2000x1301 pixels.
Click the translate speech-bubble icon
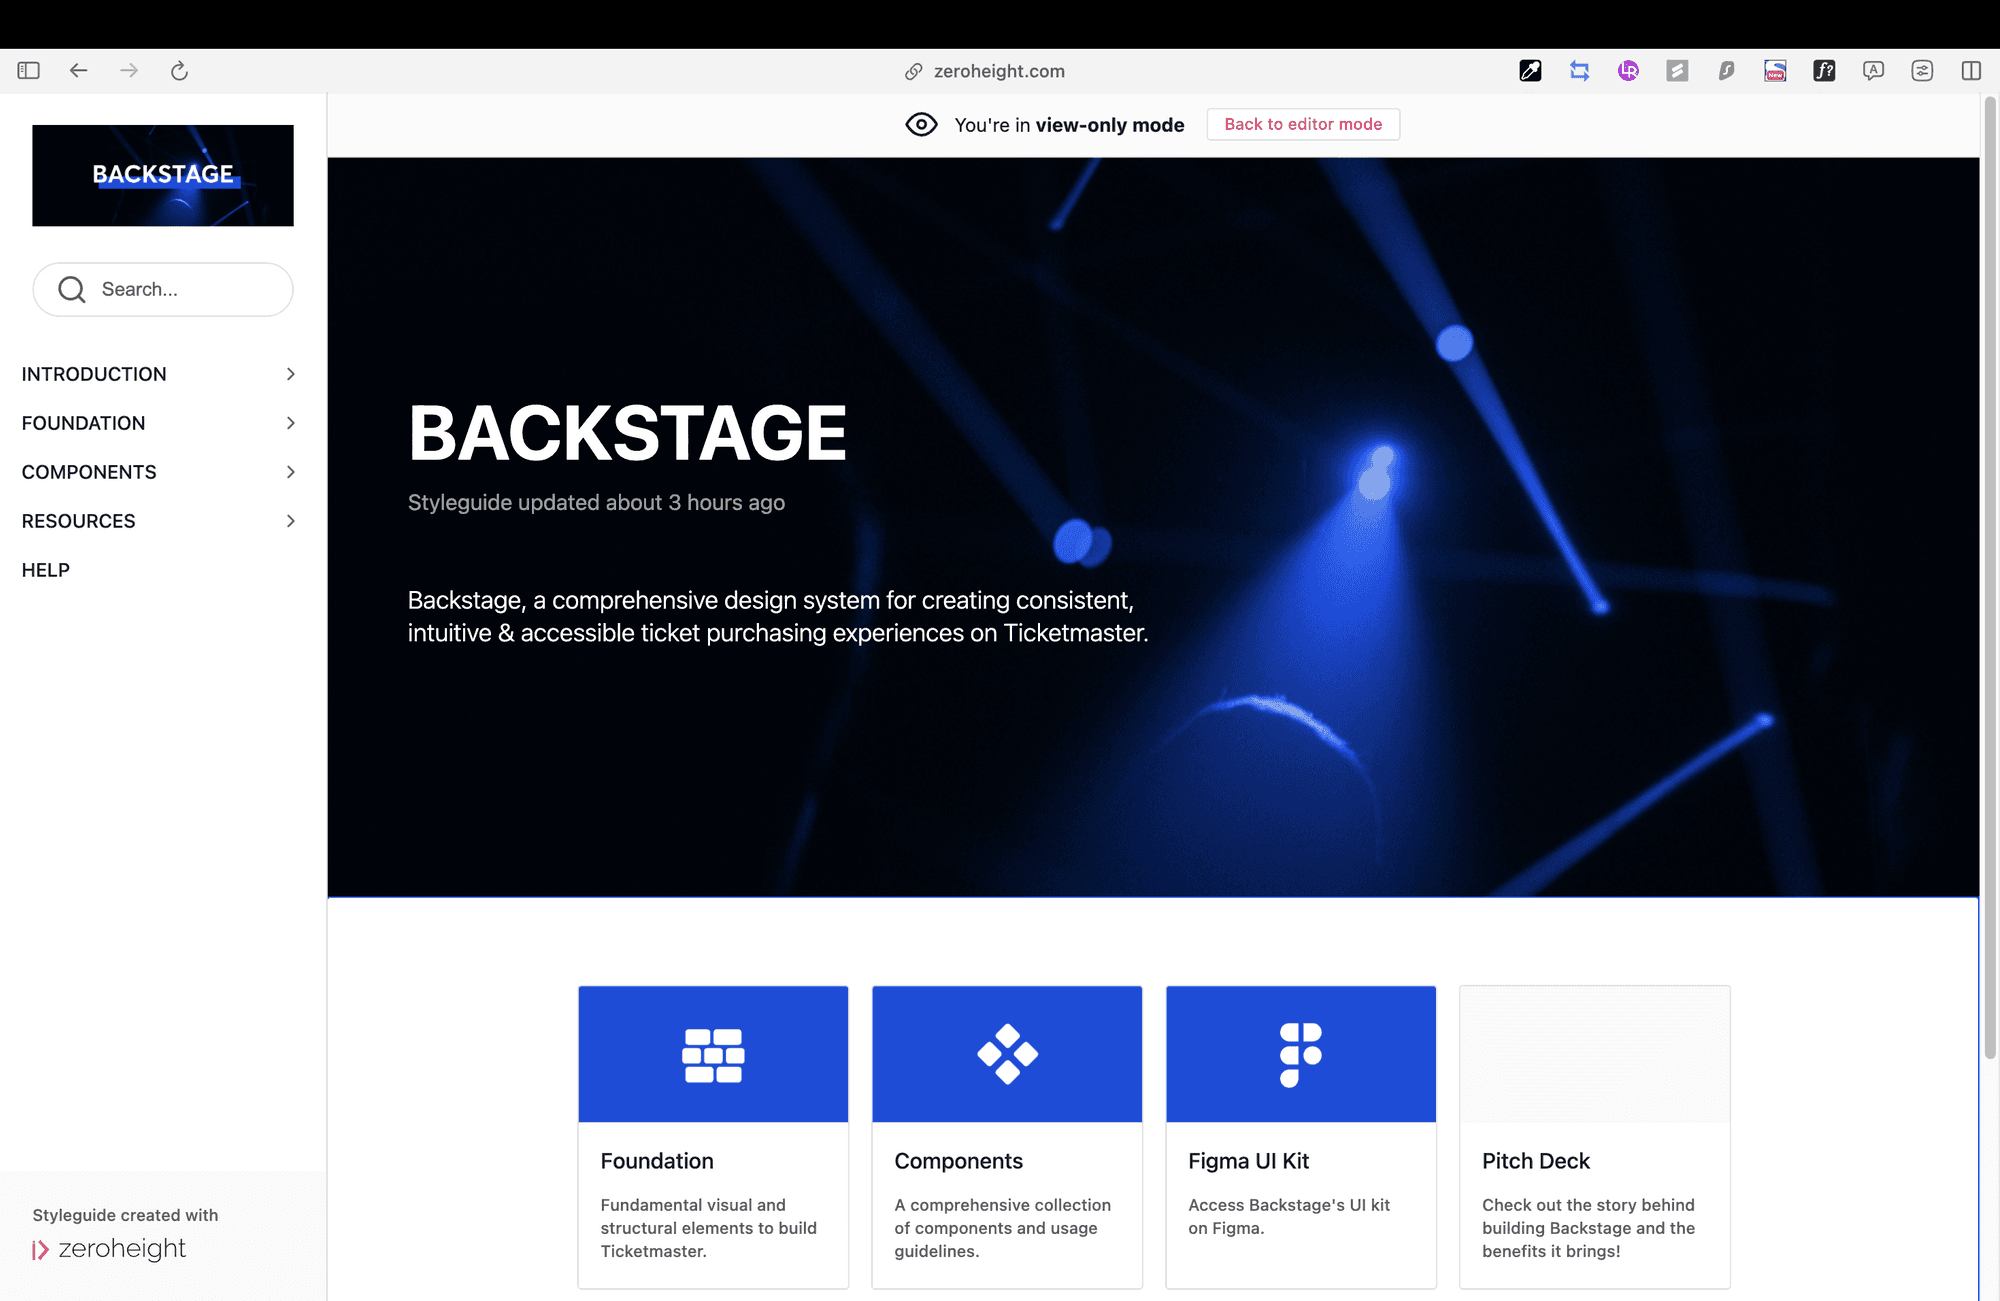pyautogui.click(x=1873, y=71)
